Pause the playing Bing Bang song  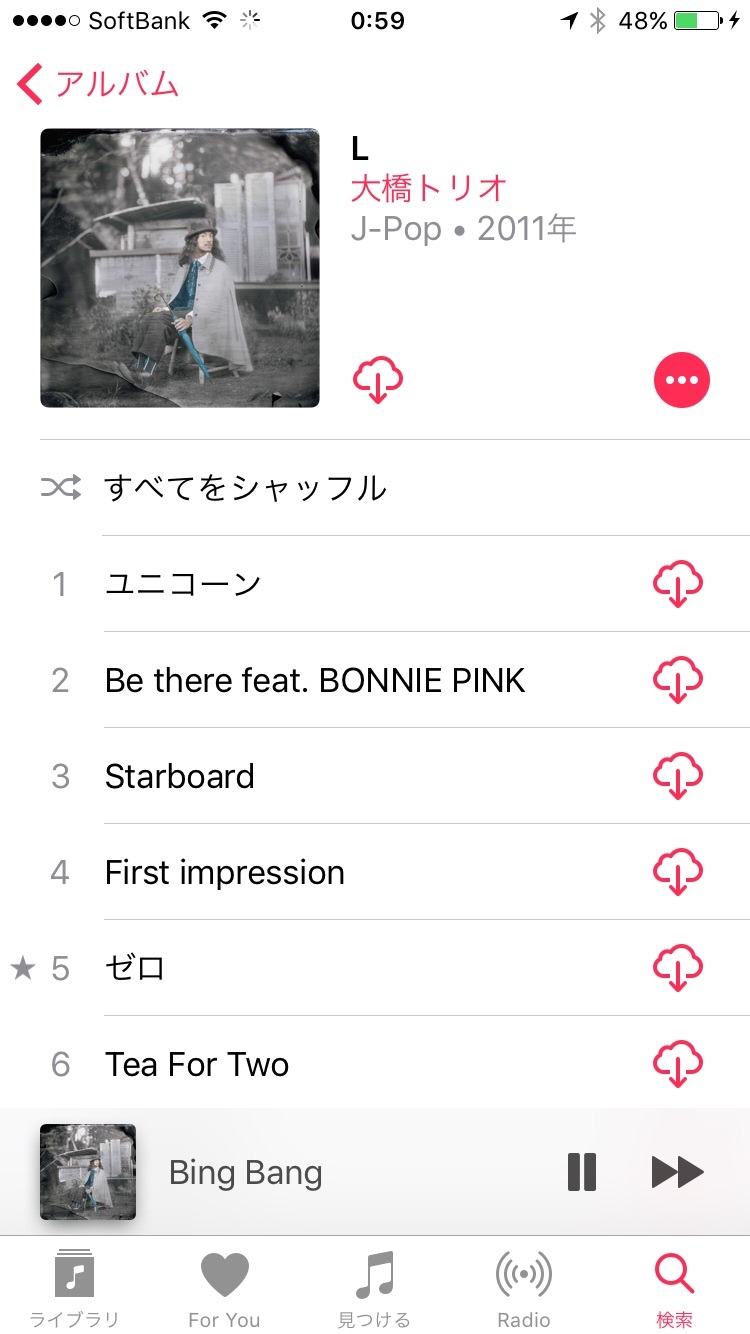pos(582,1172)
